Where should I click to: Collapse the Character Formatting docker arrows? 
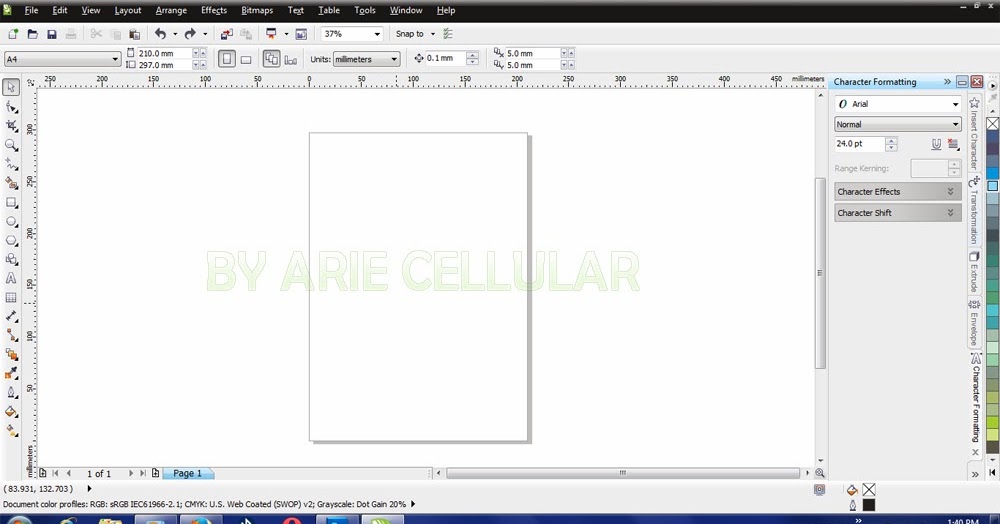point(947,82)
